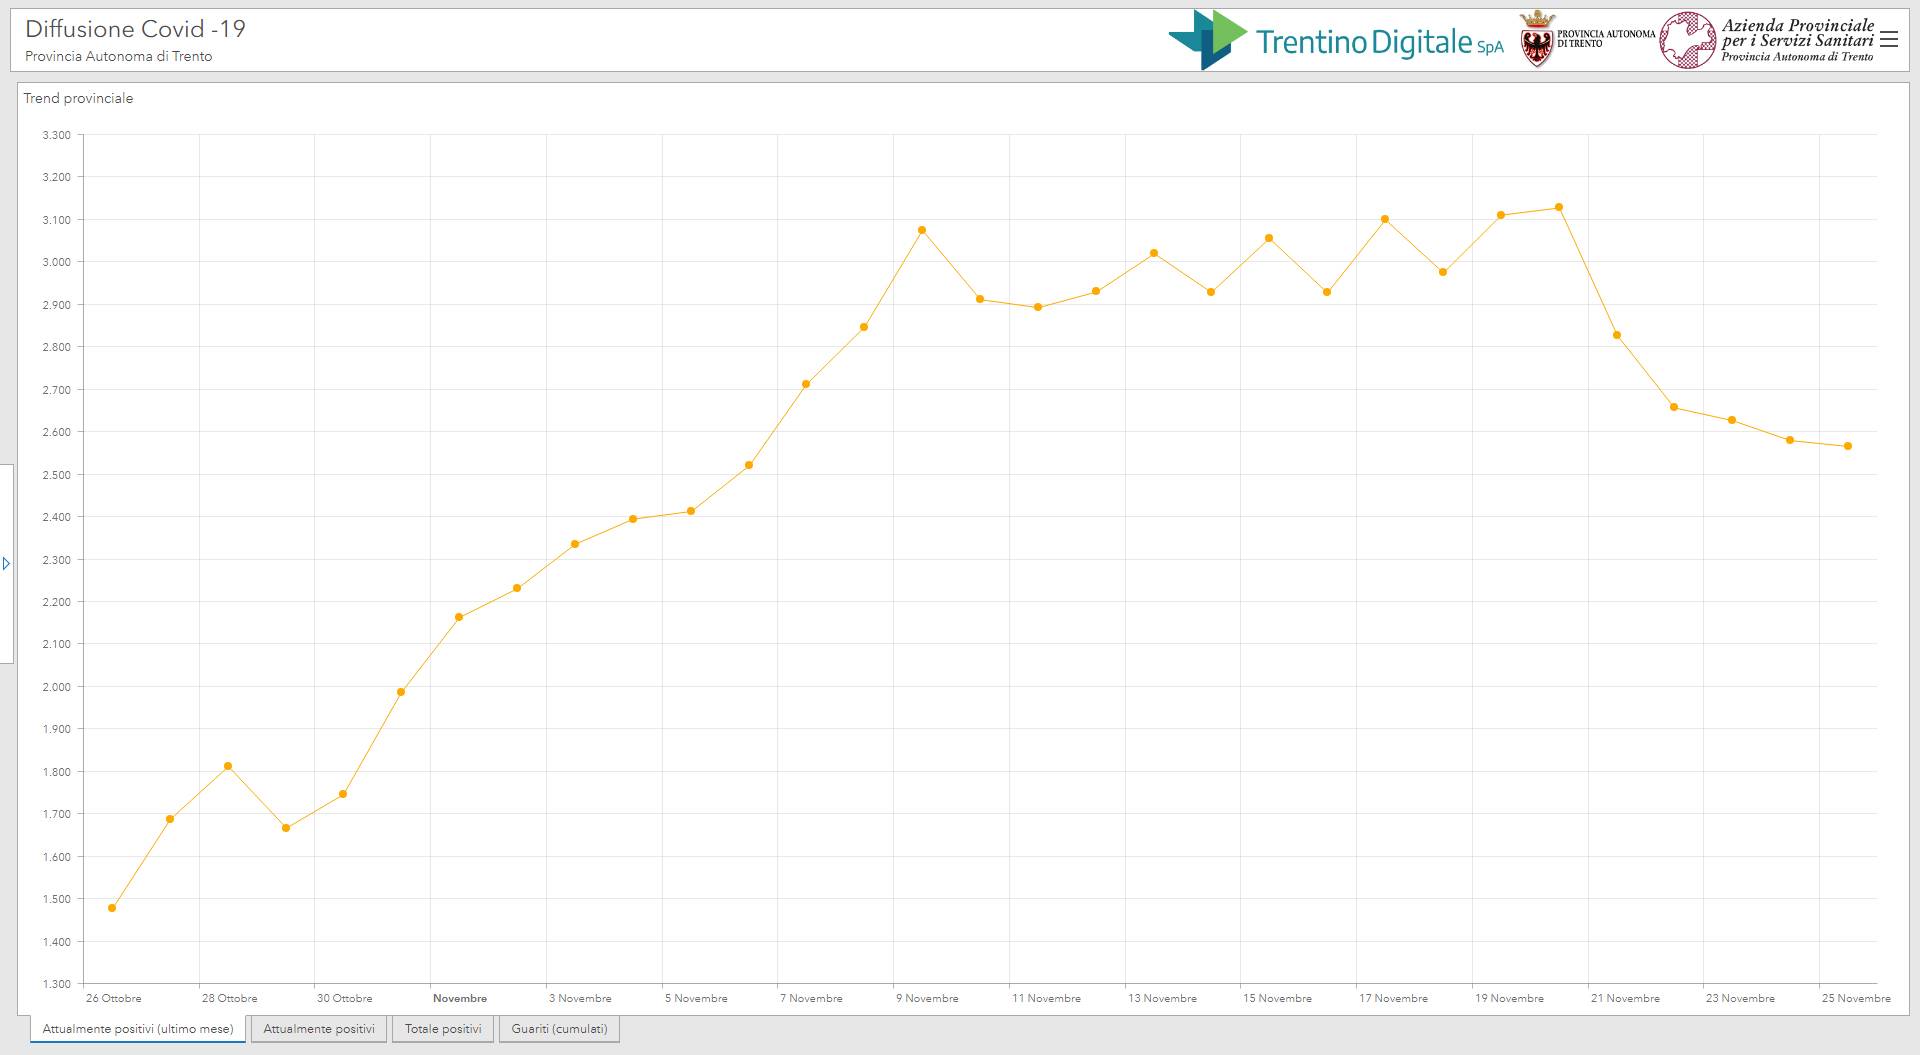Expand the collapsed left side panel arrow
1920x1055 pixels.
coord(6,564)
